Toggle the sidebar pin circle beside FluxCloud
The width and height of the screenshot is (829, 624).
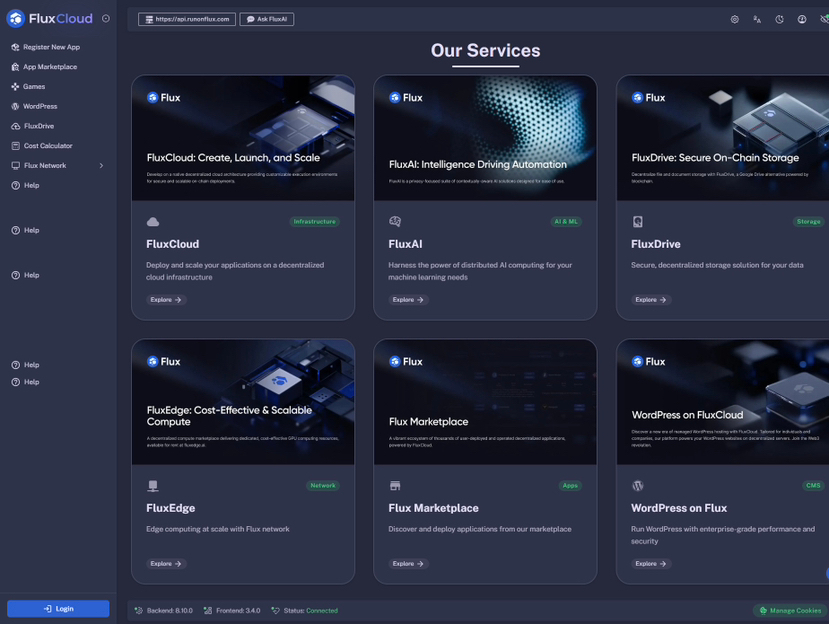tap(106, 19)
